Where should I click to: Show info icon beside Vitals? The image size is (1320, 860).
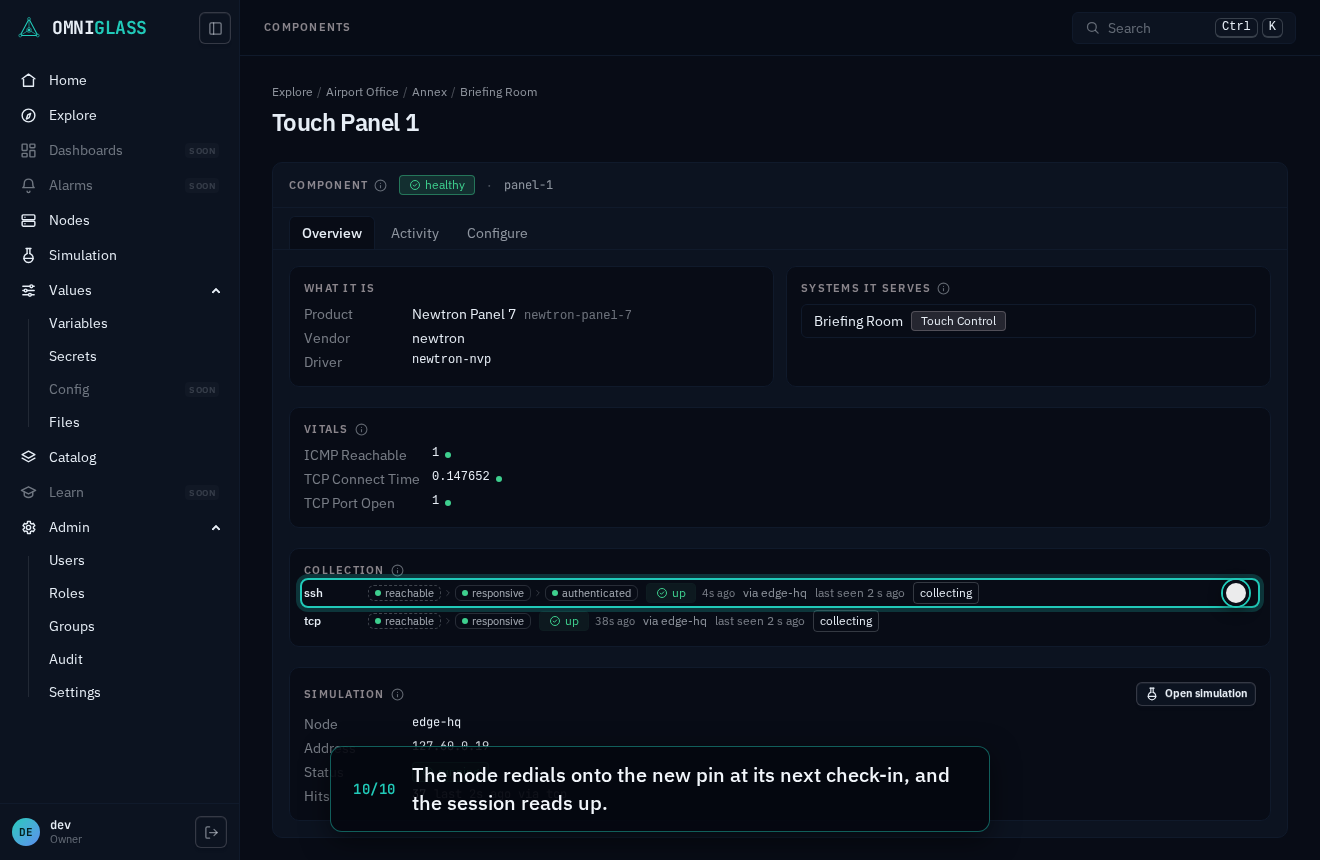click(362, 429)
